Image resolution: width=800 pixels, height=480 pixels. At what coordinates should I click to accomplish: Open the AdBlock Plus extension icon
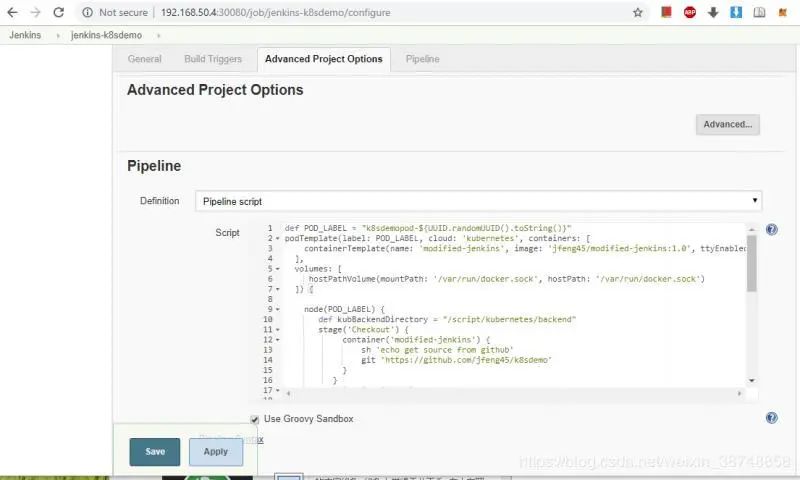click(x=690, y=13)
